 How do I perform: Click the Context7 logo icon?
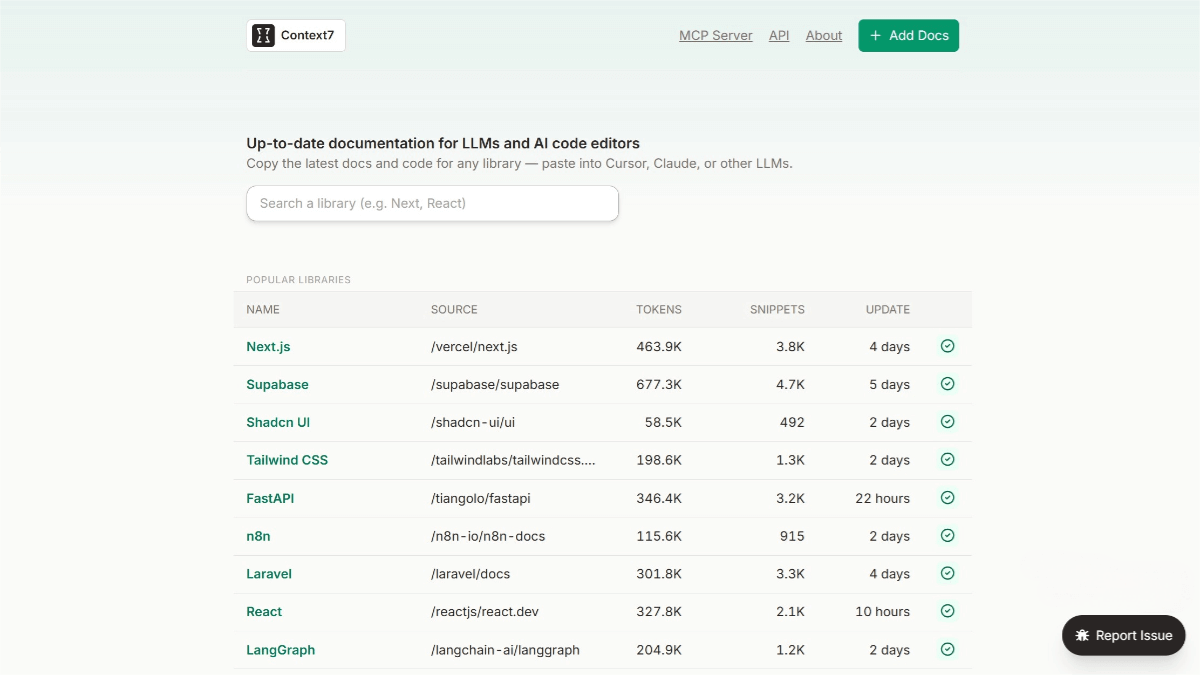pos(263,36)
